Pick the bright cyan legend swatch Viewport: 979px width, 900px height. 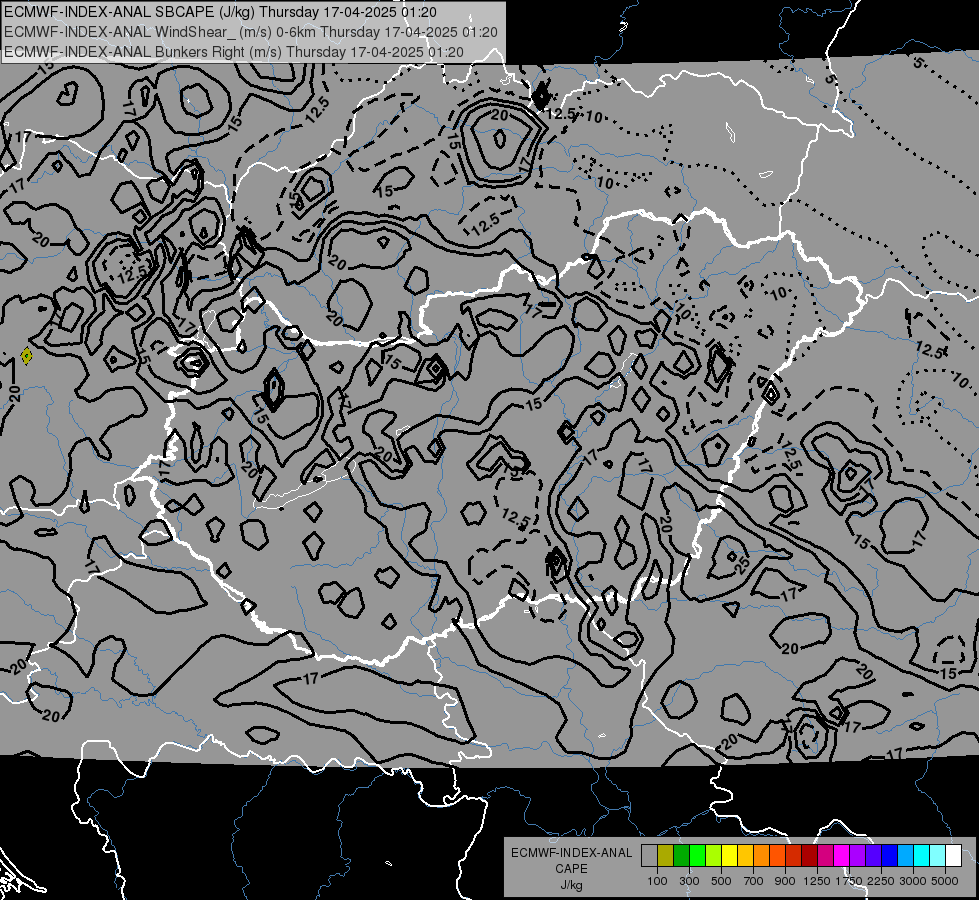[922, 856]
